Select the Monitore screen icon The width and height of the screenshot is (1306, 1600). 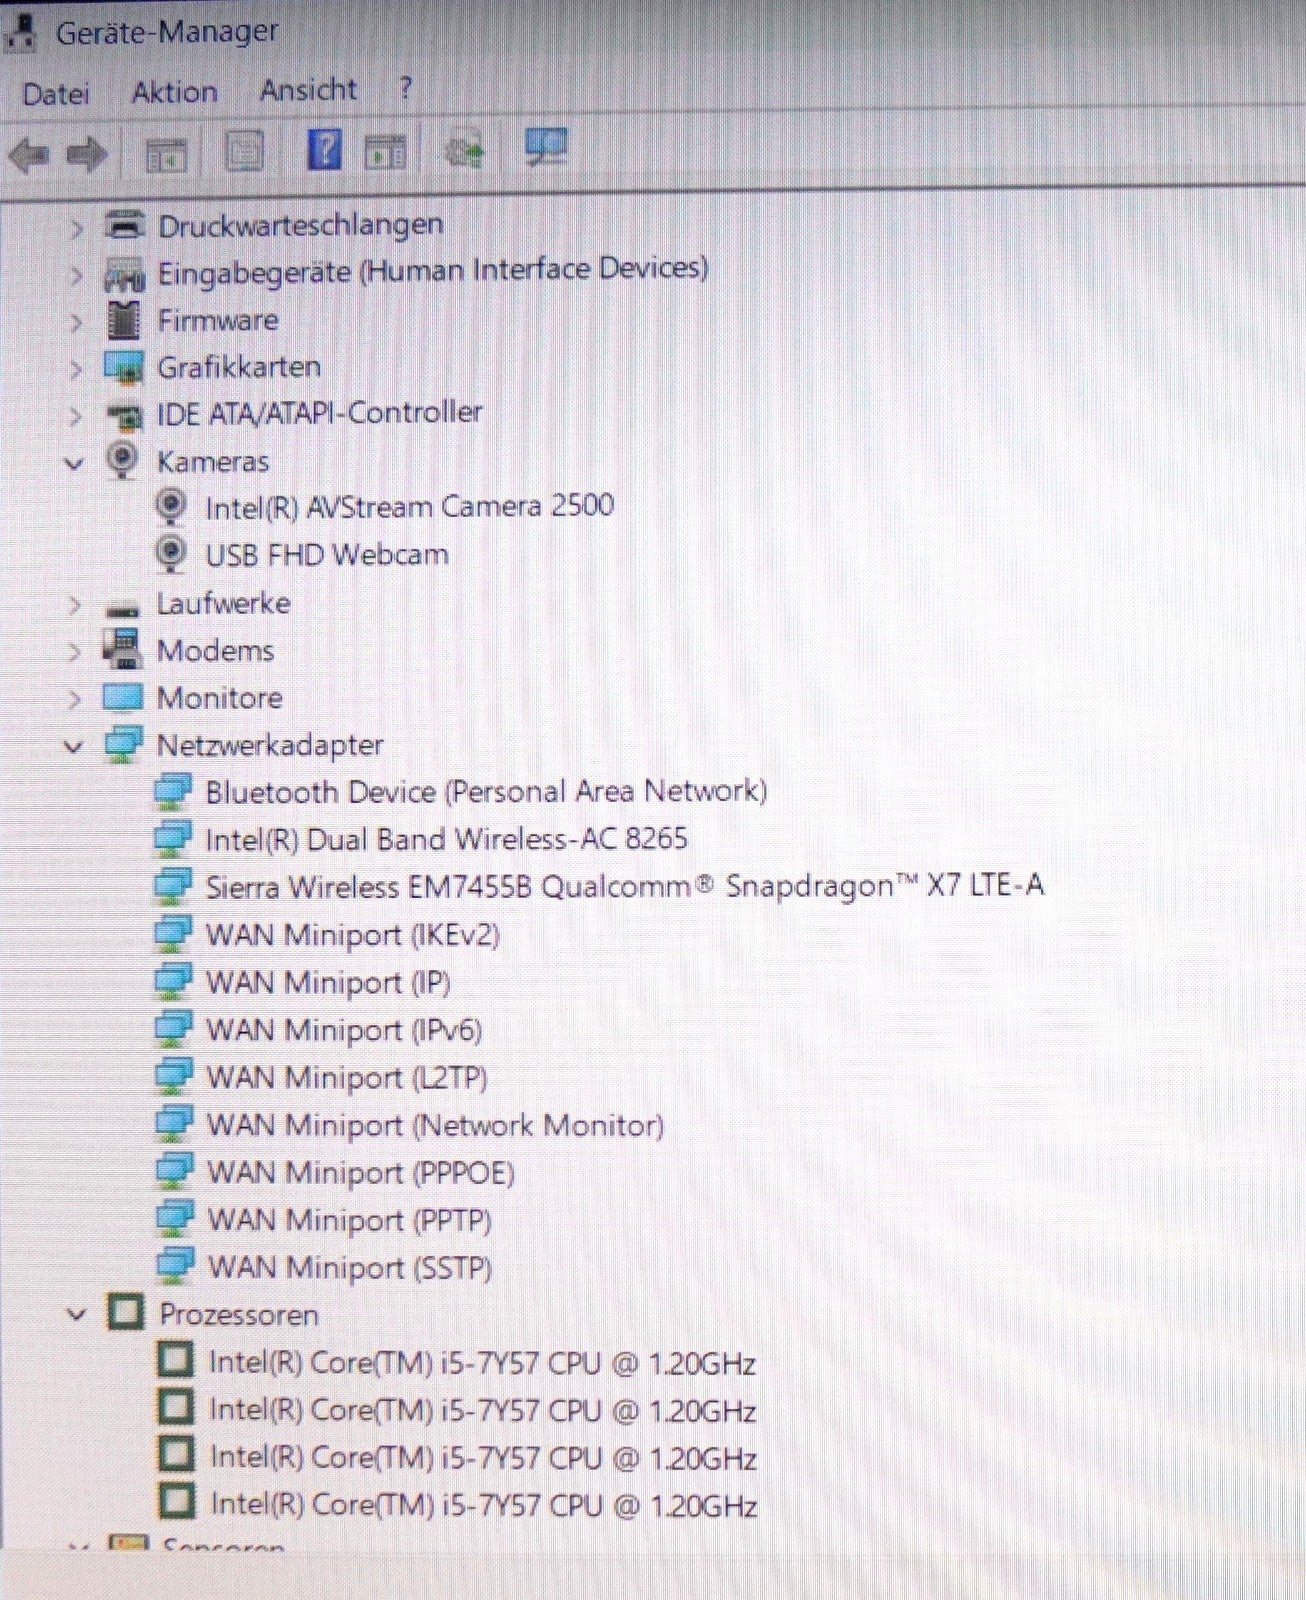pyautogui.click(x=124, y=698)
